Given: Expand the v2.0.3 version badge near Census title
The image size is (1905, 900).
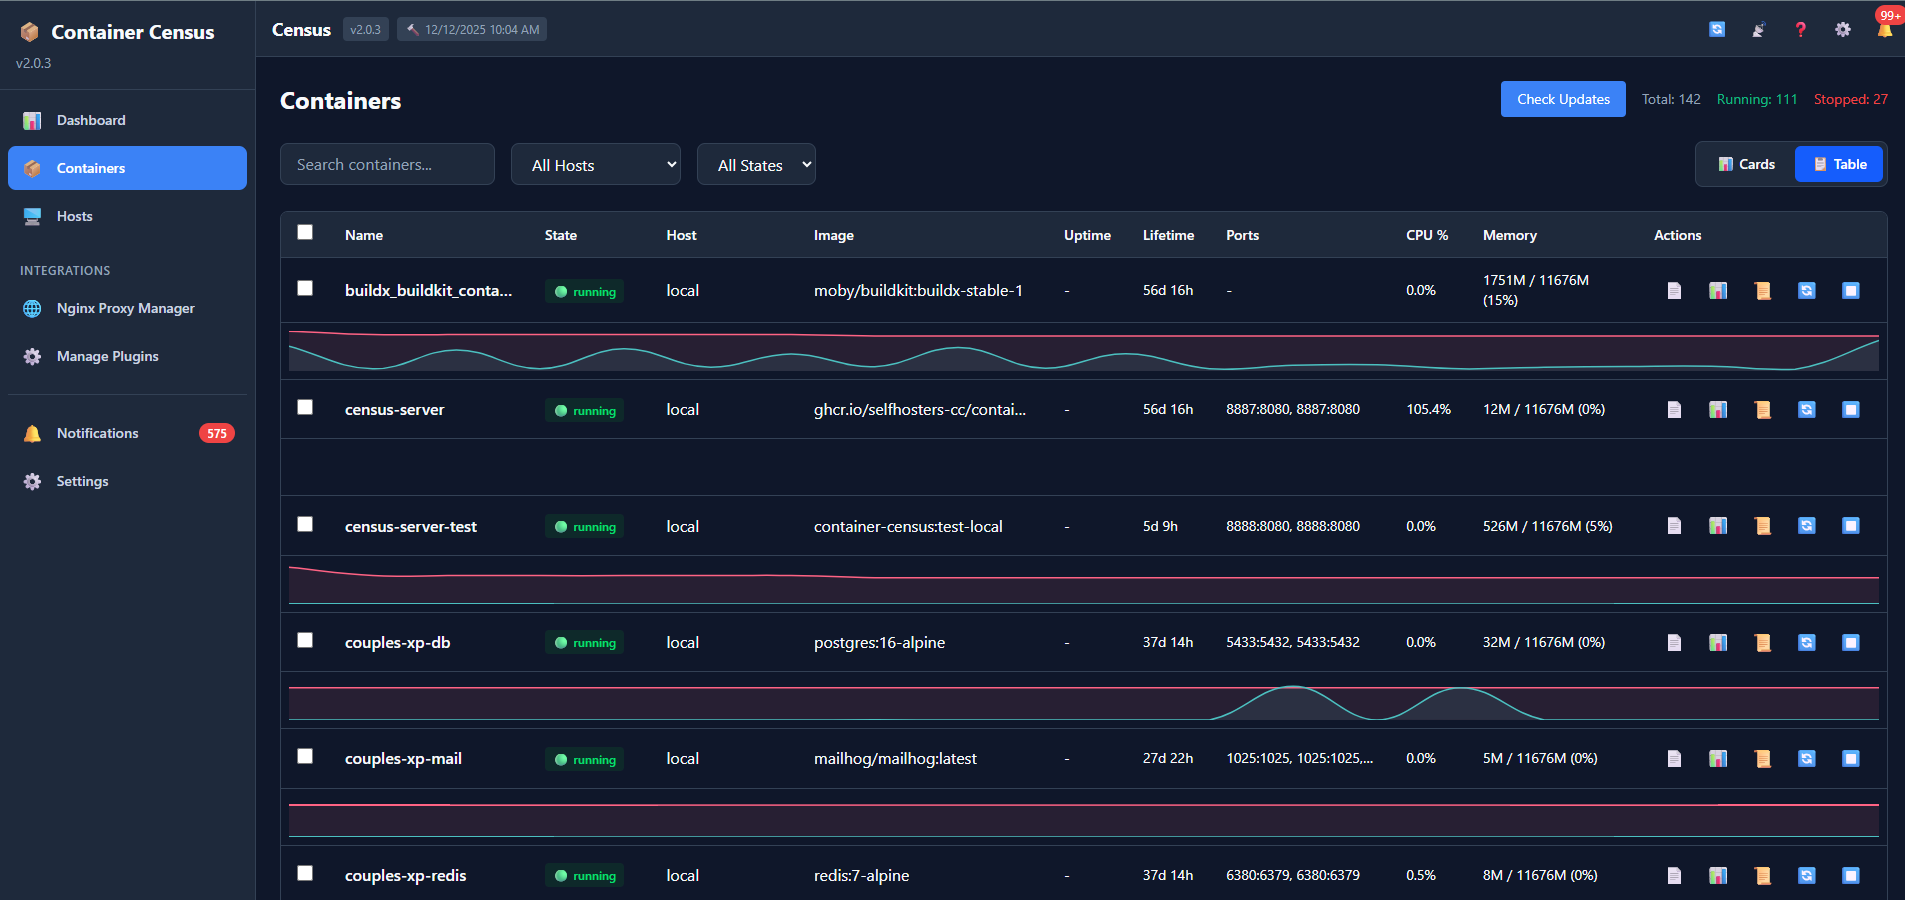Looking at the screenshot, I should [365, 29].
